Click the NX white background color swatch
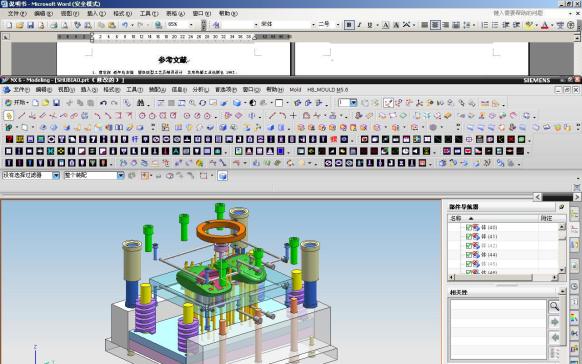Screen dimensions: 582x364 [x=279, y=103]
